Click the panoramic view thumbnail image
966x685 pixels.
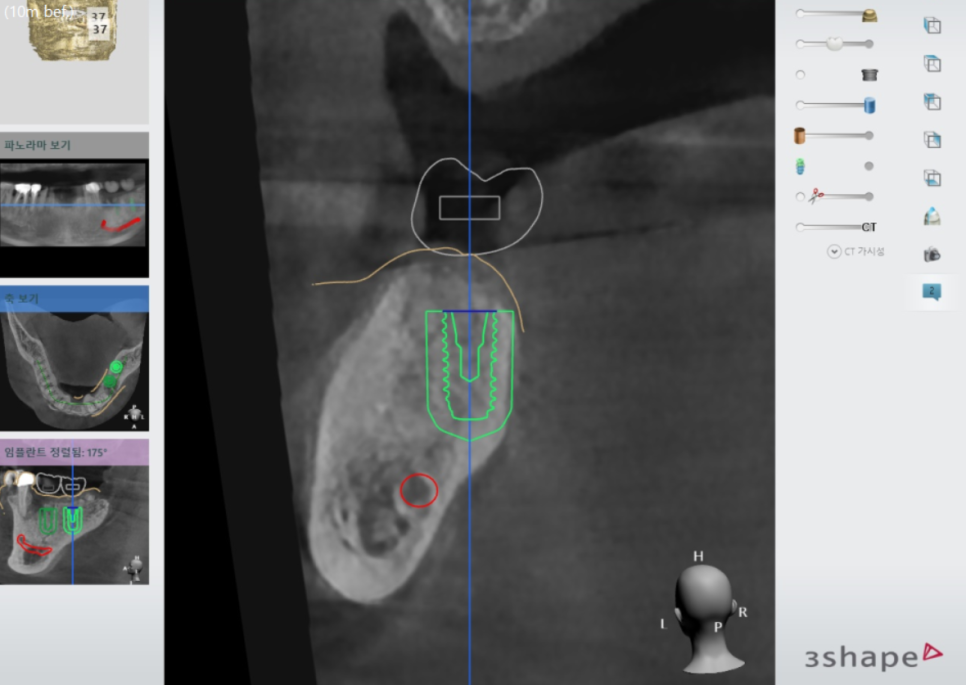click(75, 205)
